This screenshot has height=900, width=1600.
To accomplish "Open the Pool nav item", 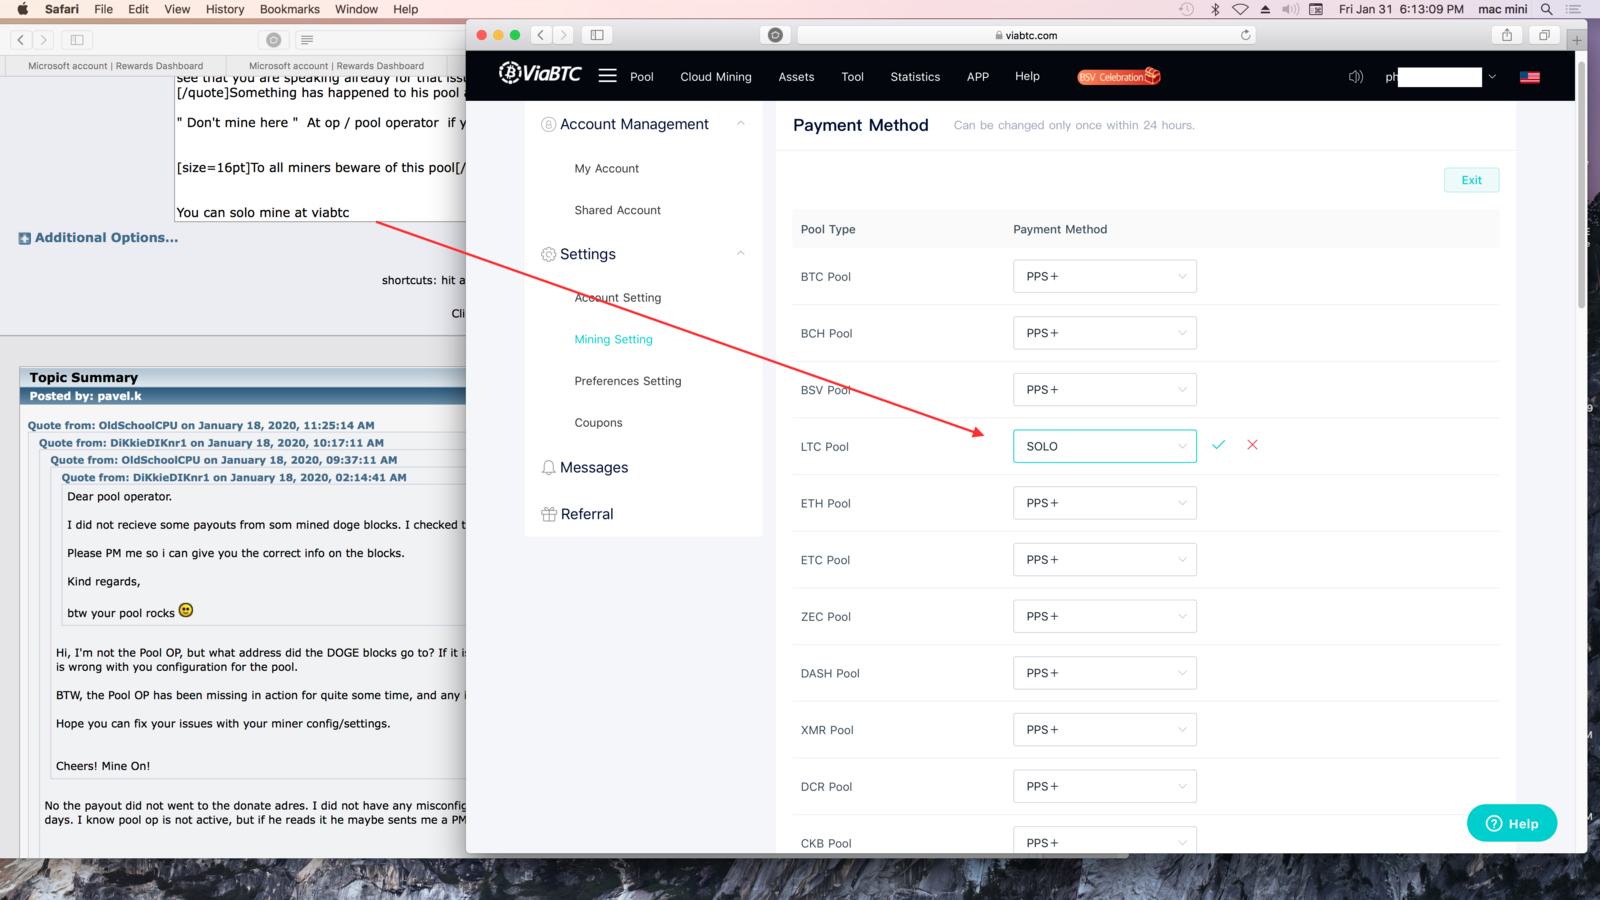I will click(x=642, y=77).
